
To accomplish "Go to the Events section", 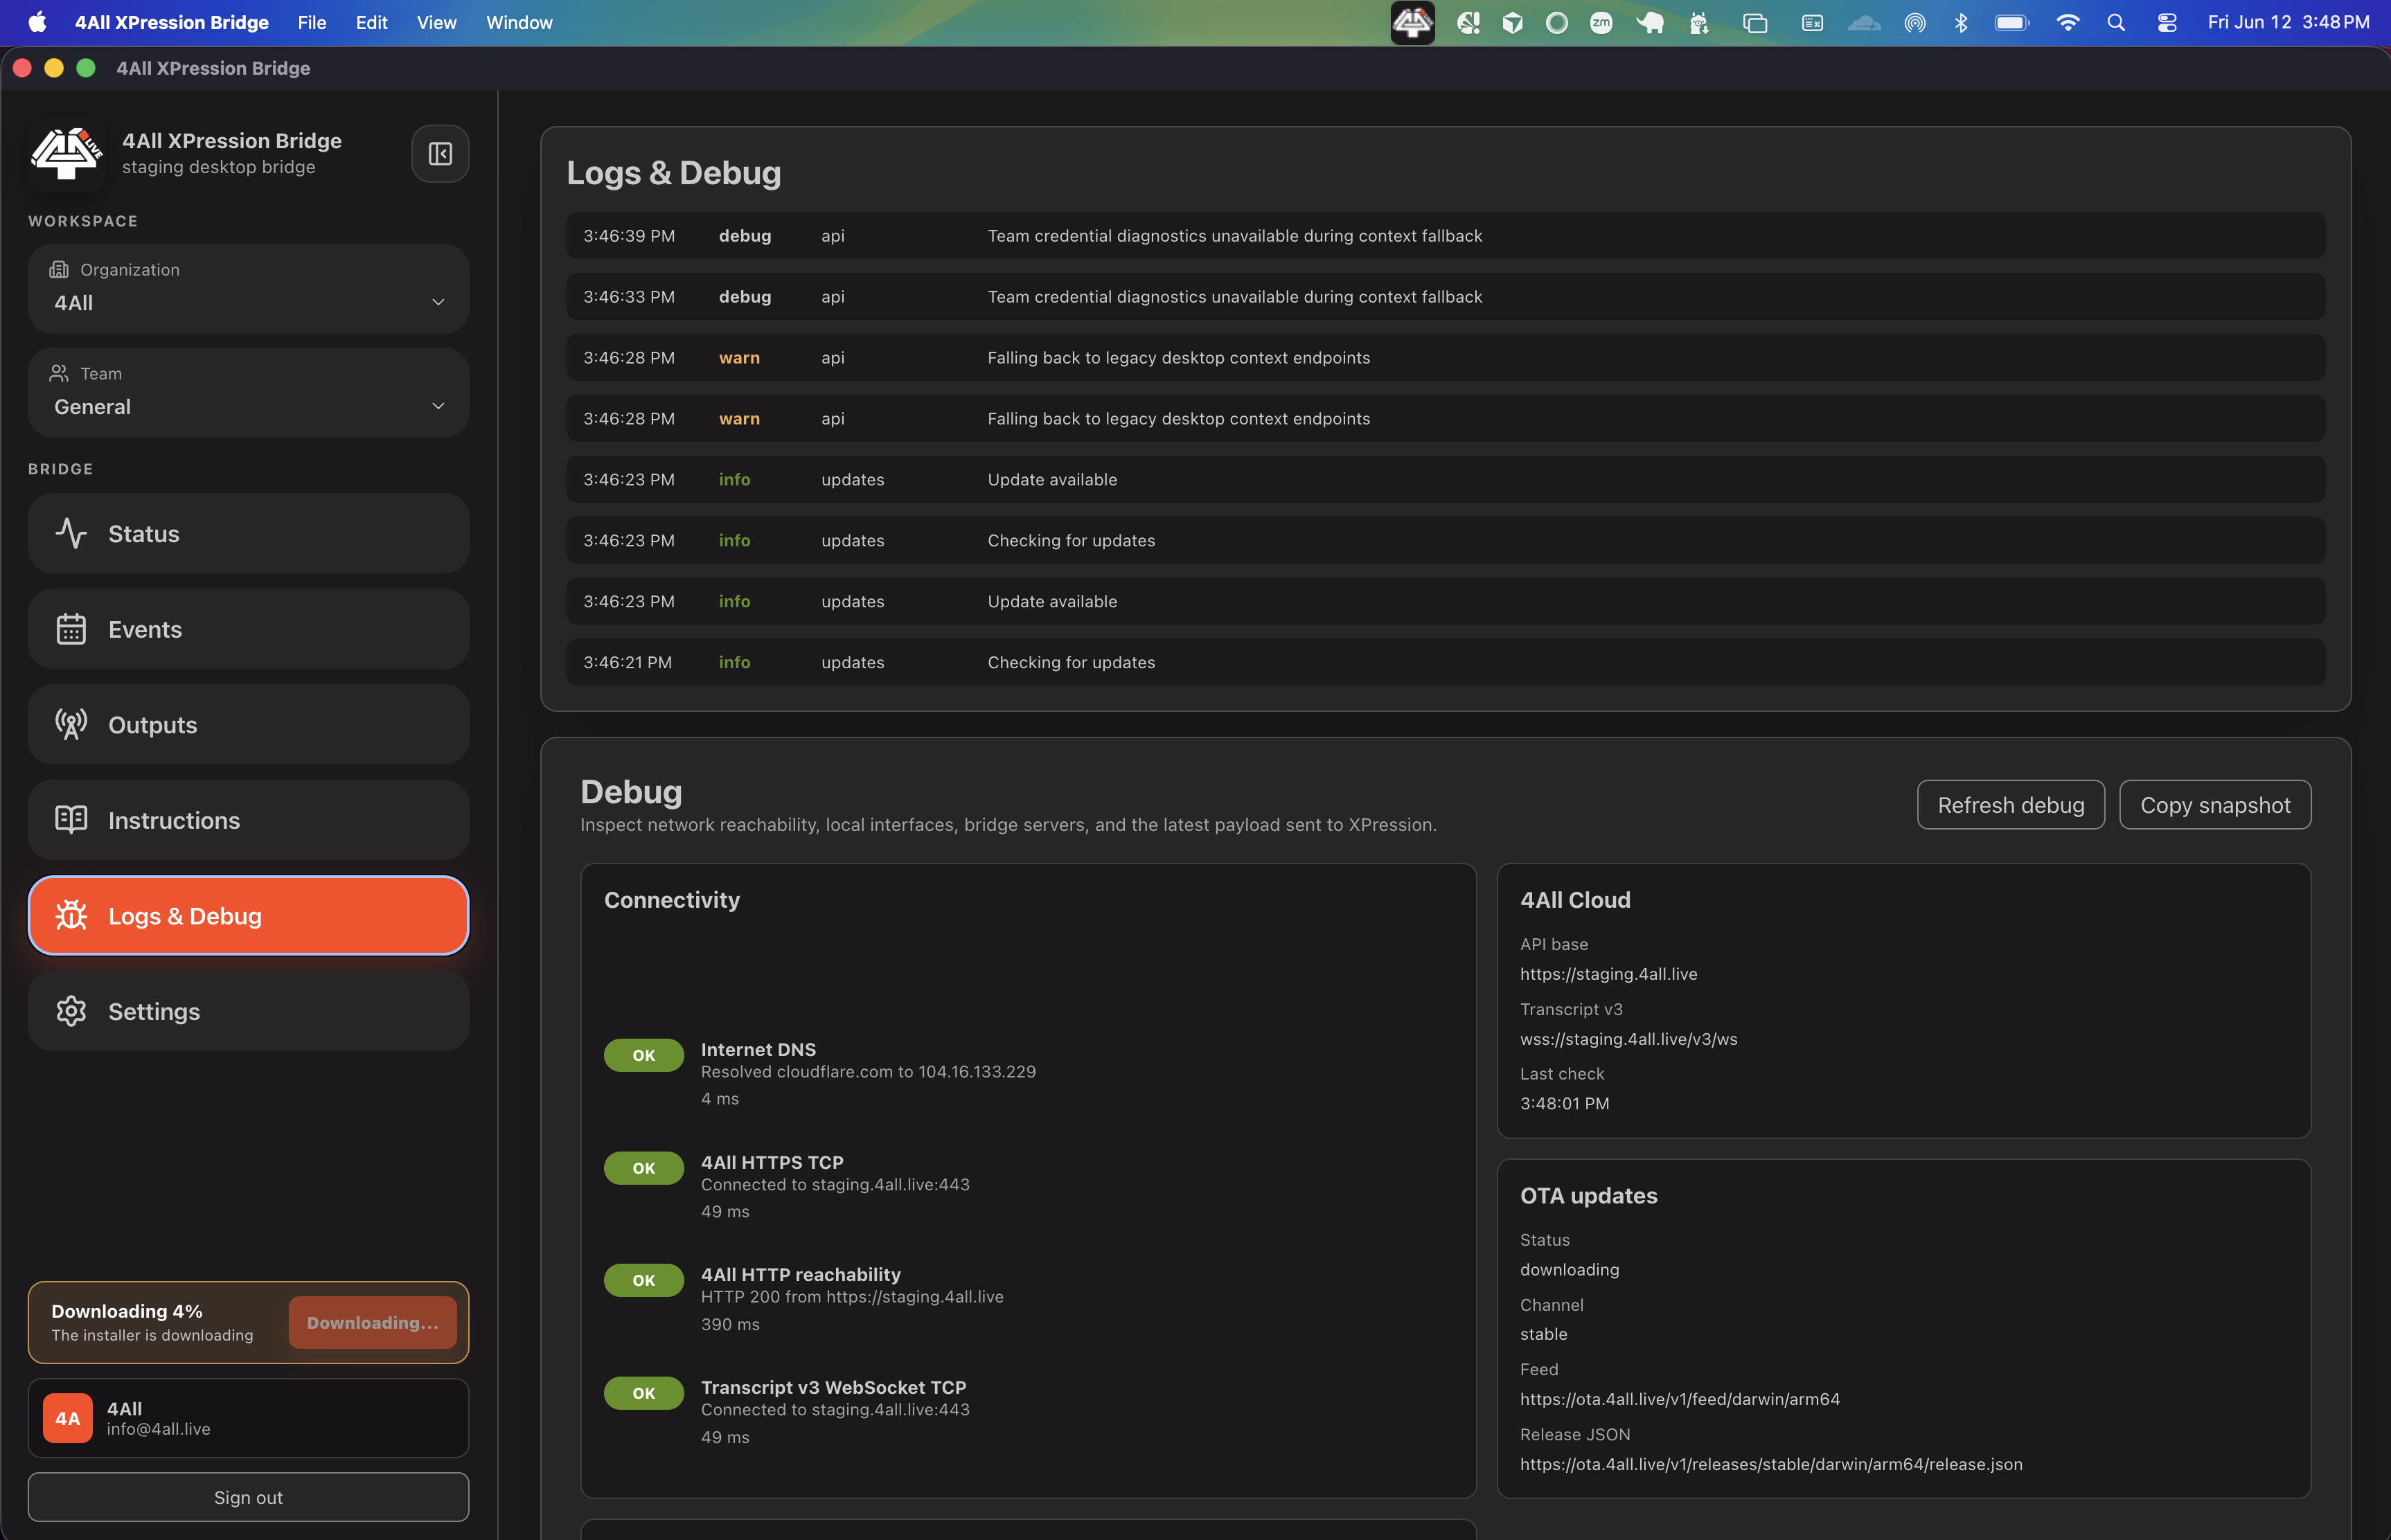I will pyautogui.click(x=248, y=629).
